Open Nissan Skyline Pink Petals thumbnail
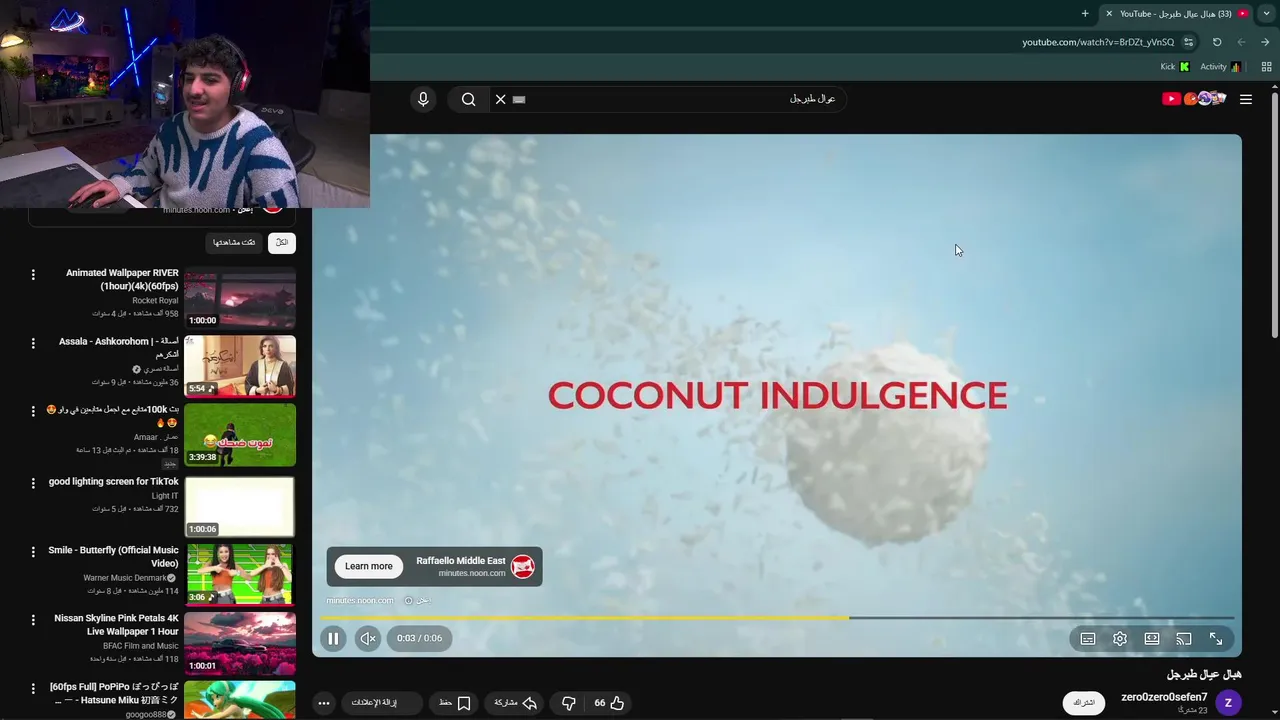 pyautogui.click(x=240, y=642)
